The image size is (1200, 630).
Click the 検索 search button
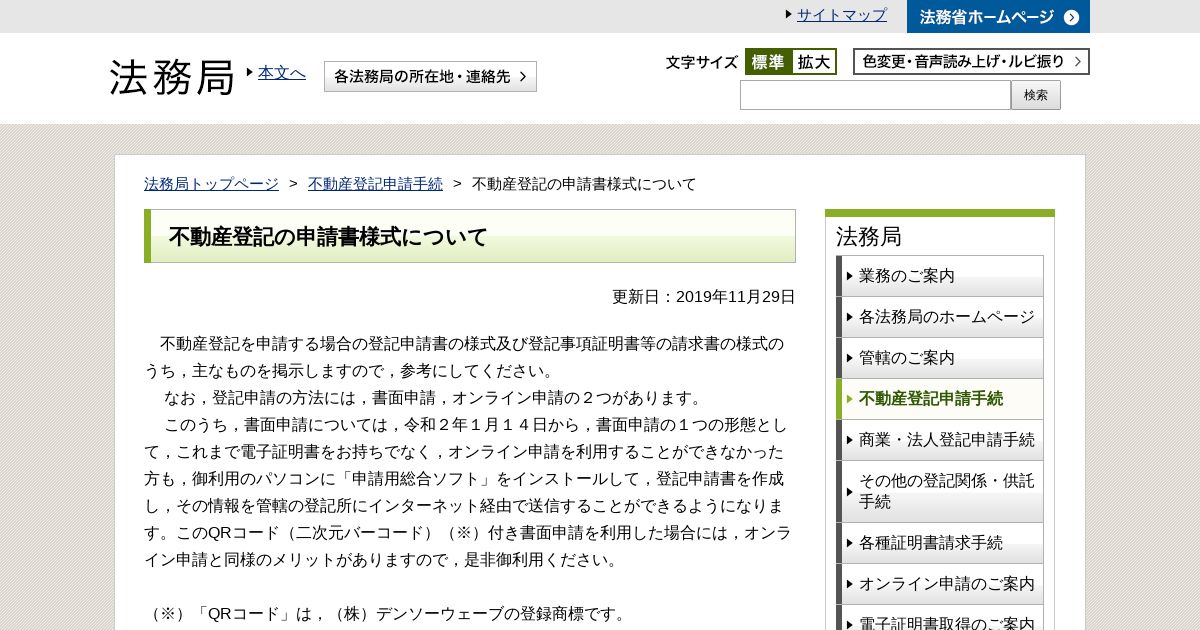pyautogui.click(x=1036, y=95)
